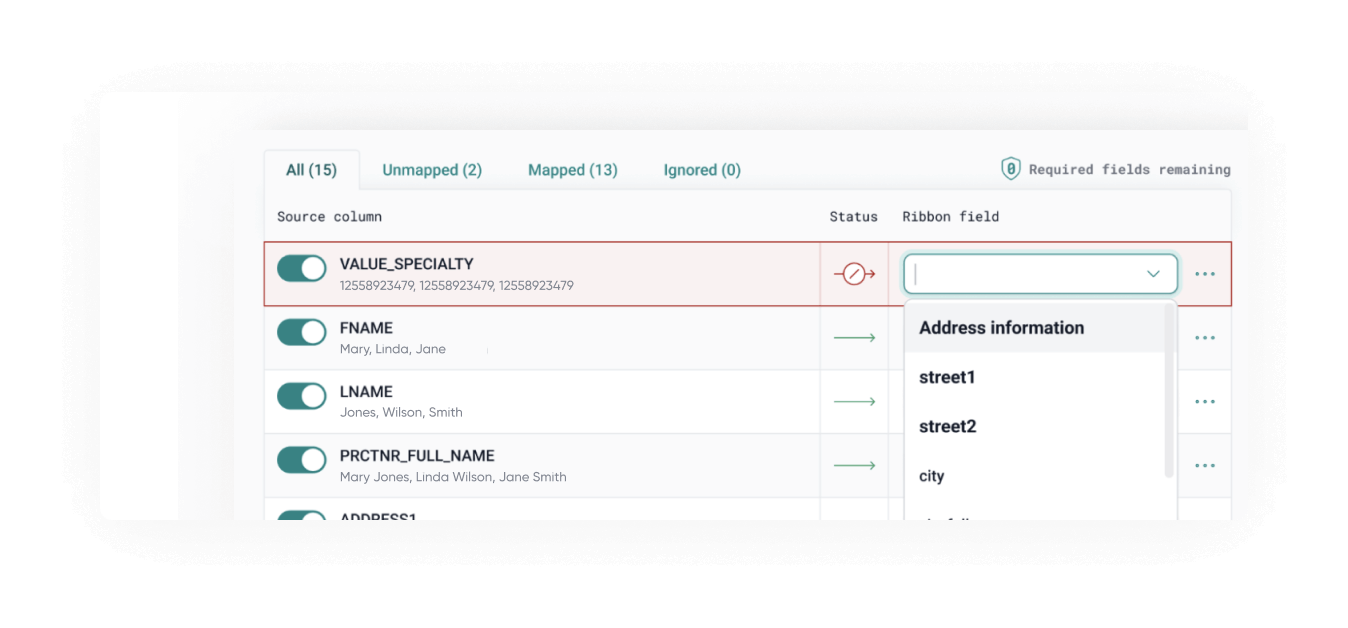
Task: Click the Status column header
Action: 853,216
